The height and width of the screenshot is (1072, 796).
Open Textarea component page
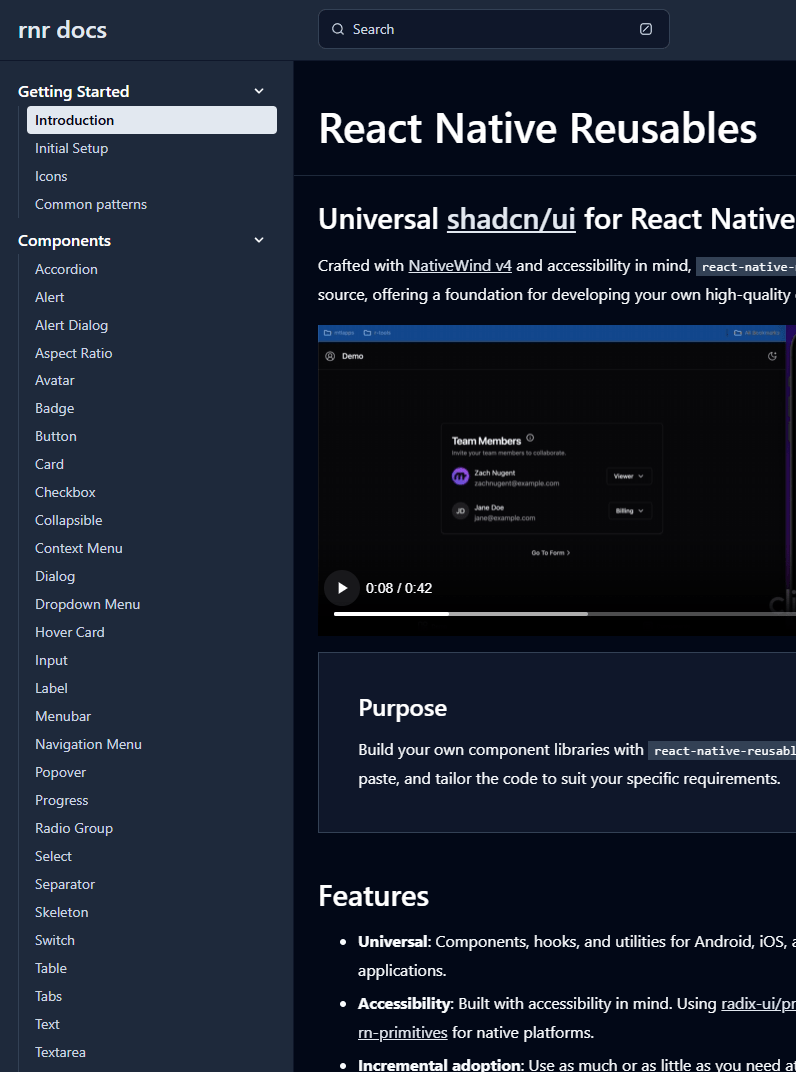(60, 1053)
